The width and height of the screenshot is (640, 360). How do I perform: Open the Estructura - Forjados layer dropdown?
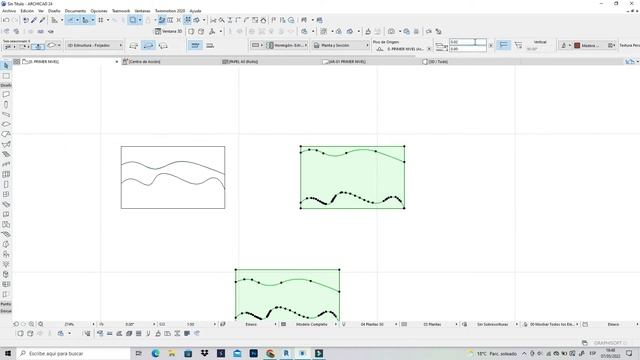[x=95, y=46]
